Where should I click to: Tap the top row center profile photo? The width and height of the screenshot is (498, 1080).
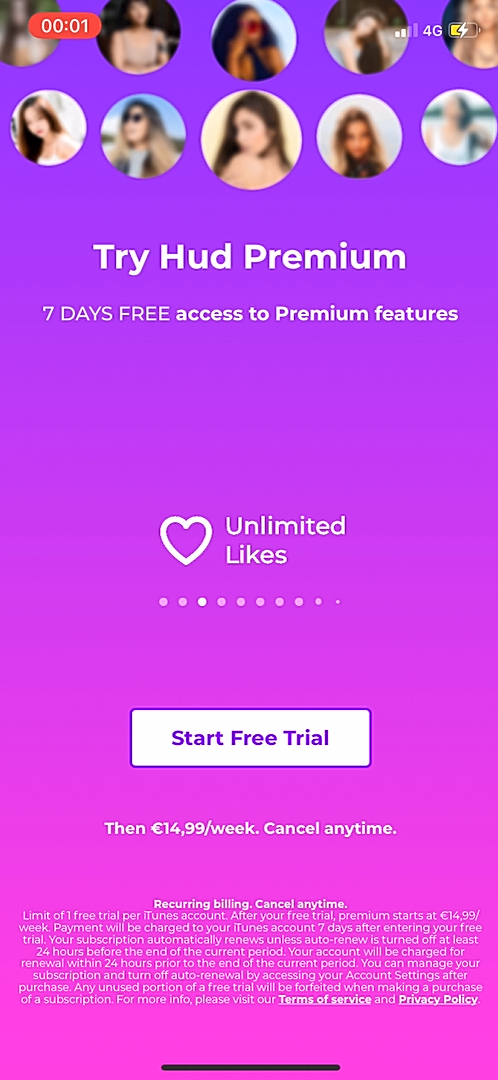tap(254, 39)
